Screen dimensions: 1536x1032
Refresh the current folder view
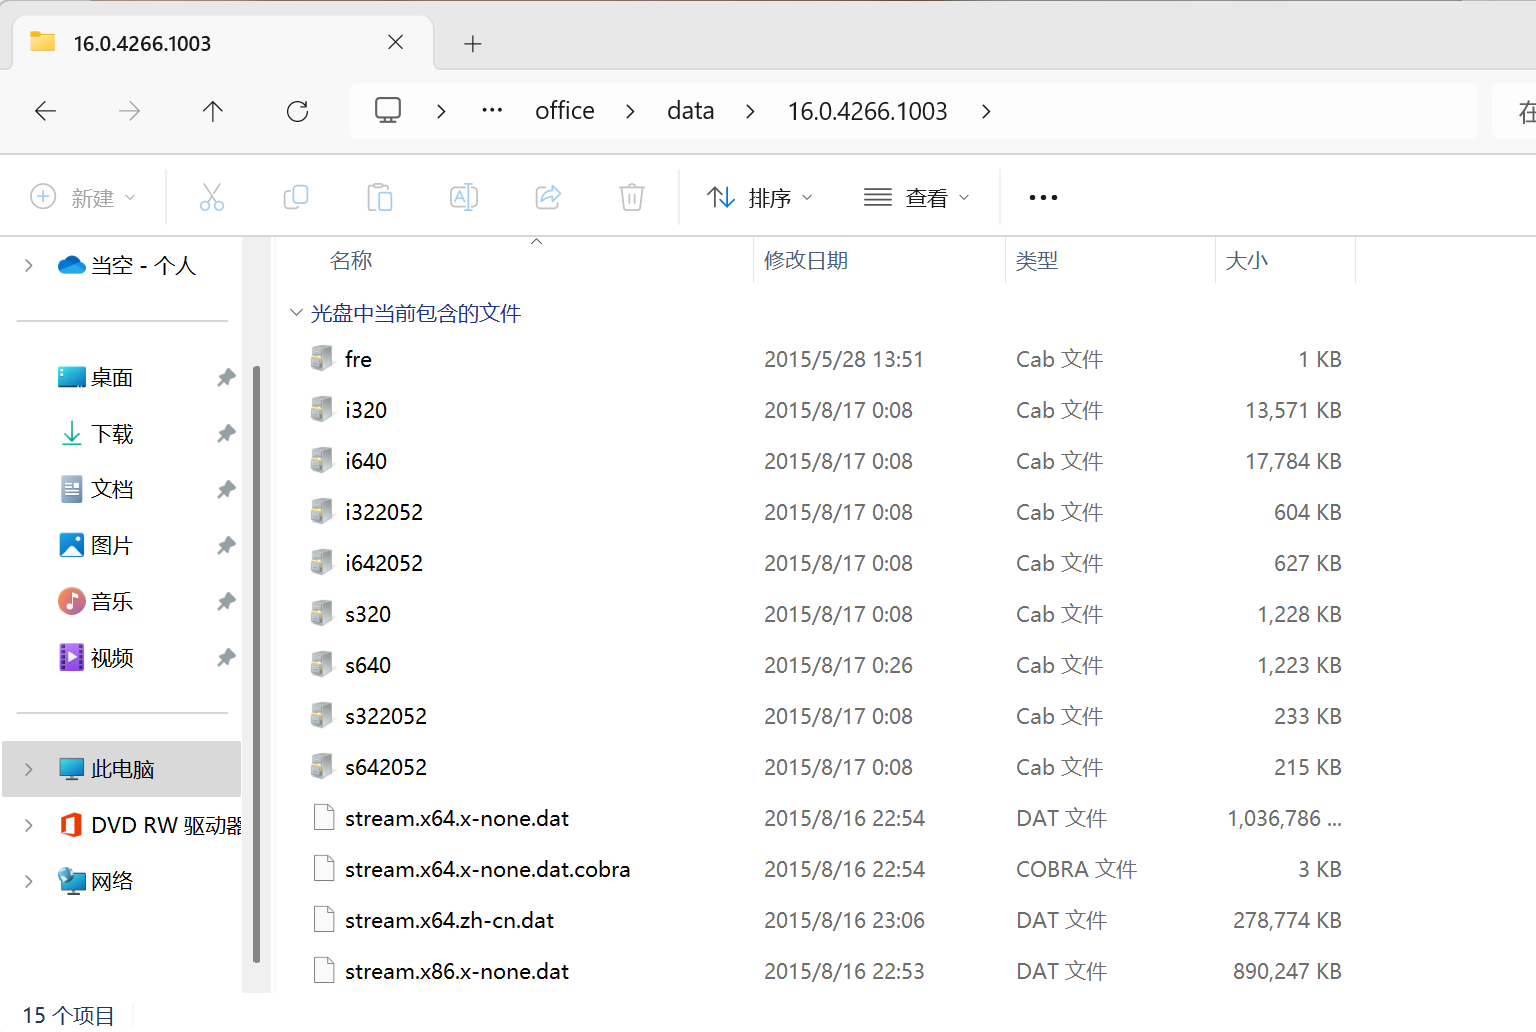297,111
